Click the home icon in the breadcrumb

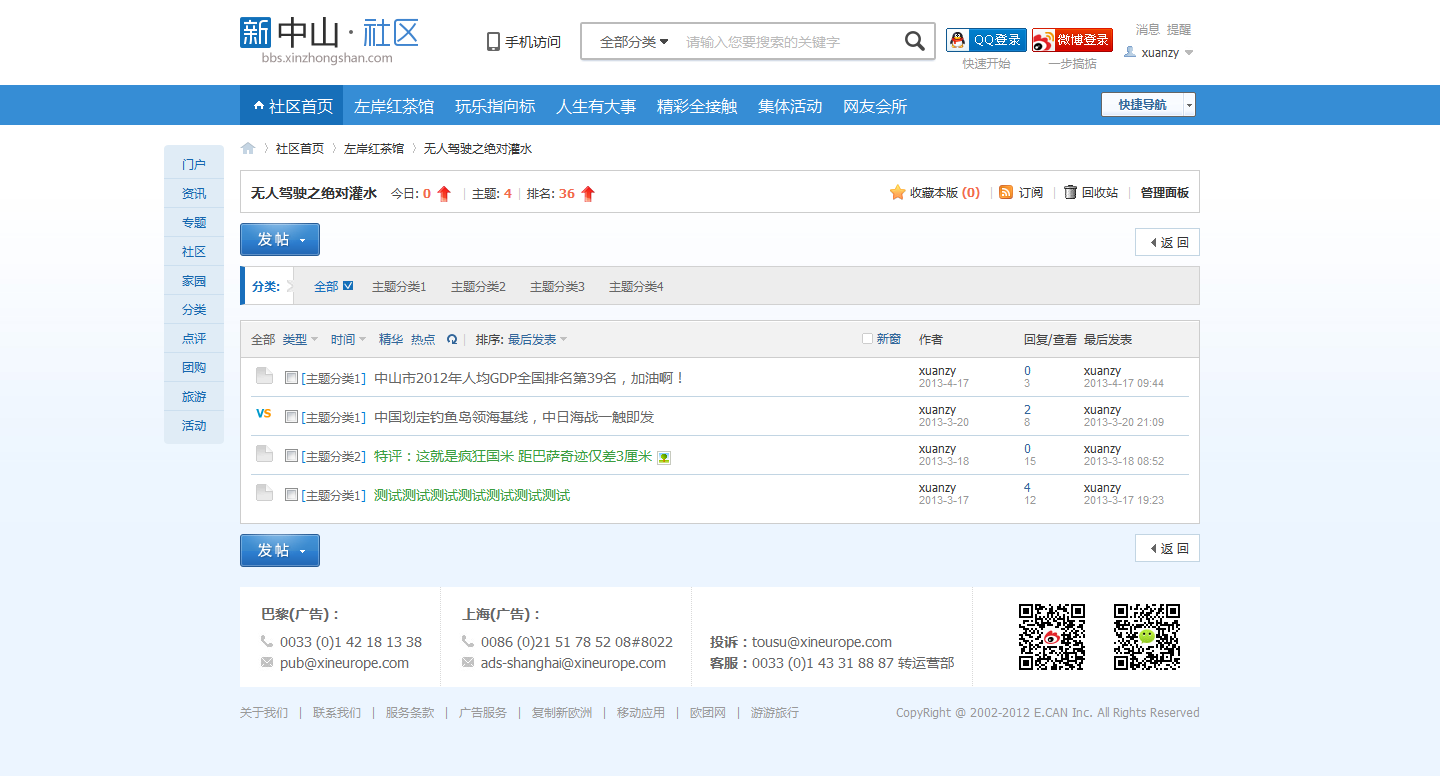(247, 146)
